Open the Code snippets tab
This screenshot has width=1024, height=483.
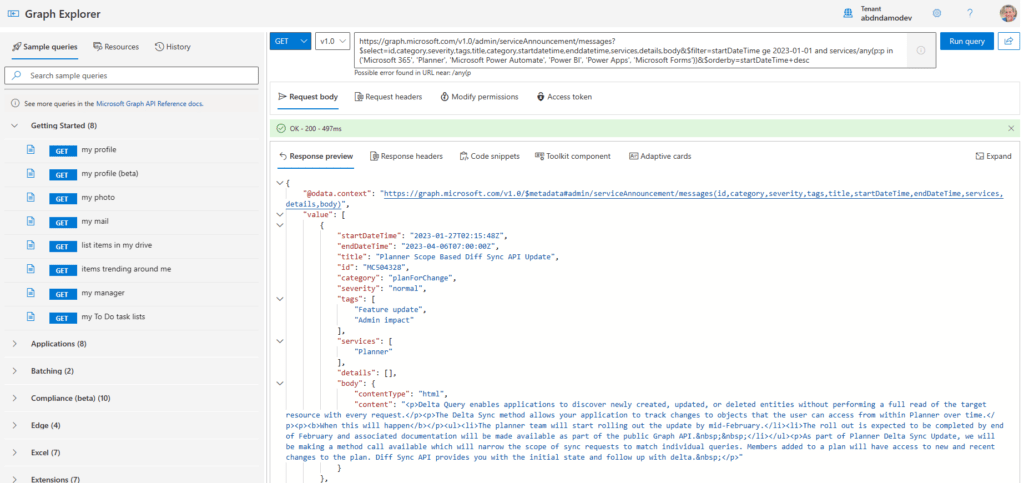[x=490, y=156]
